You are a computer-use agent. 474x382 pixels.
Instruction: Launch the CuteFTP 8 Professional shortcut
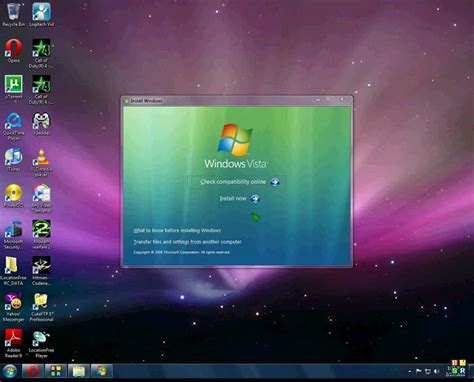[x=41, y=307]
